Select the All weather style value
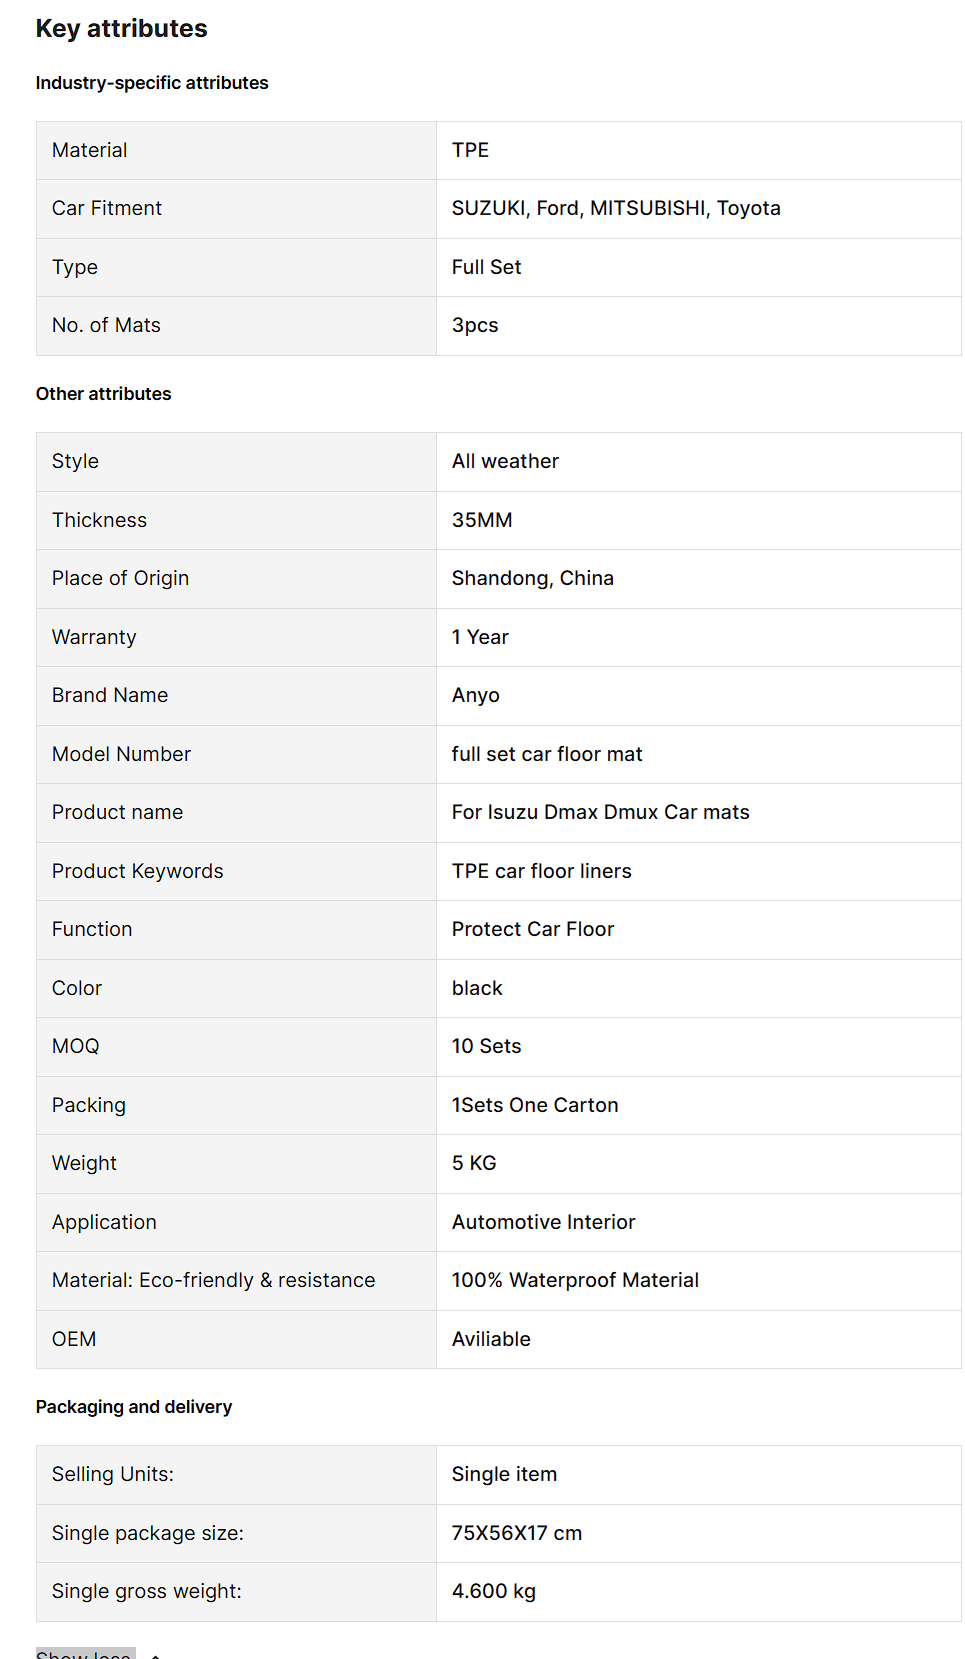This screenshot has width=965, height=1659. click(x=504, y=461)
